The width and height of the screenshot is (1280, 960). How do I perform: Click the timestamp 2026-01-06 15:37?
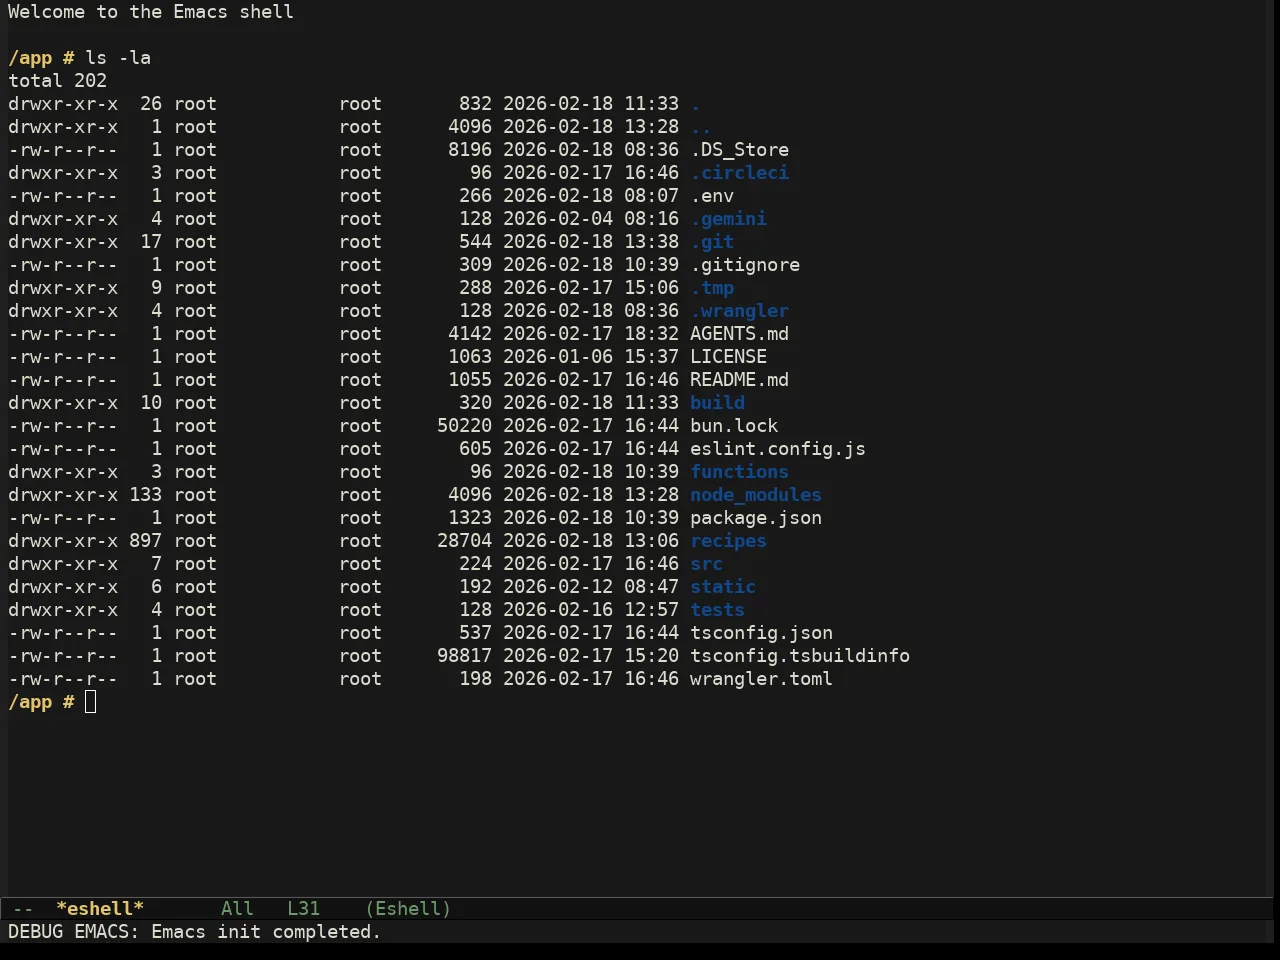point(591,356)
